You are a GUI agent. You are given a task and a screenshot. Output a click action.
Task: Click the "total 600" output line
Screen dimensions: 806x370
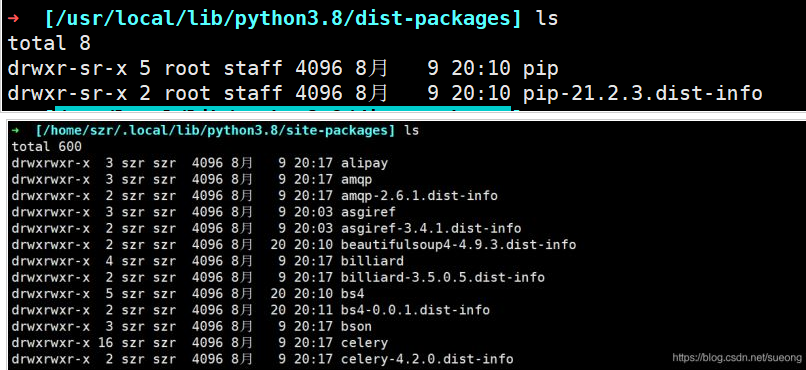(x=47, y=147)
